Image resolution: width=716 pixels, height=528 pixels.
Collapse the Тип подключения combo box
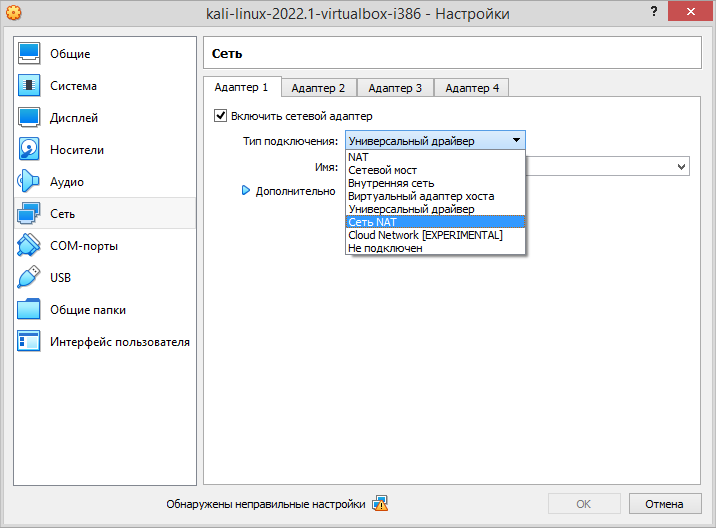436,140
